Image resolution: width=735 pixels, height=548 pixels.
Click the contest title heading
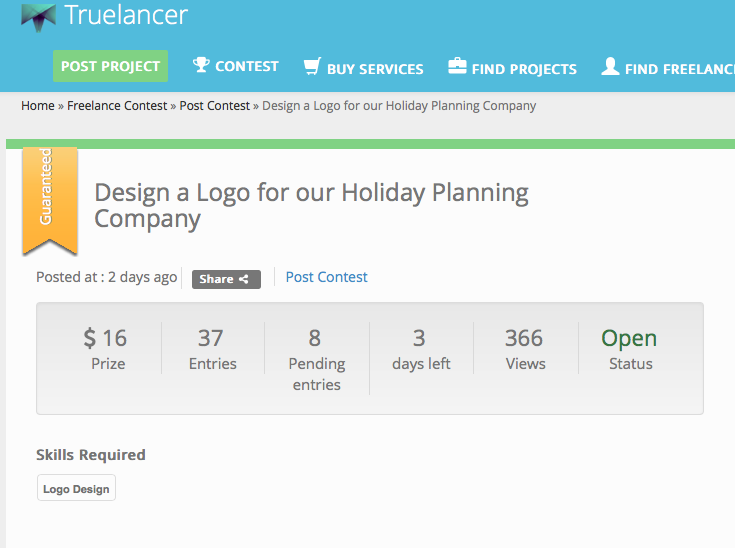(x=311, y=205)
